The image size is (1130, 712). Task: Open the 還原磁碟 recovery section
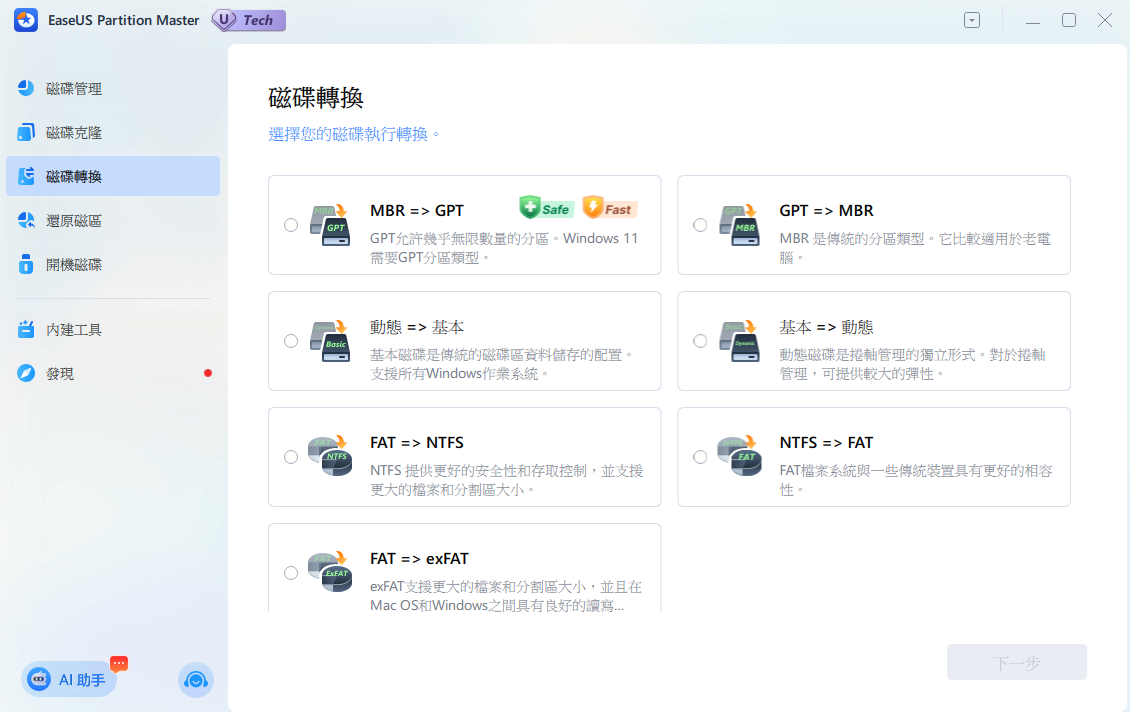(24, 220)
